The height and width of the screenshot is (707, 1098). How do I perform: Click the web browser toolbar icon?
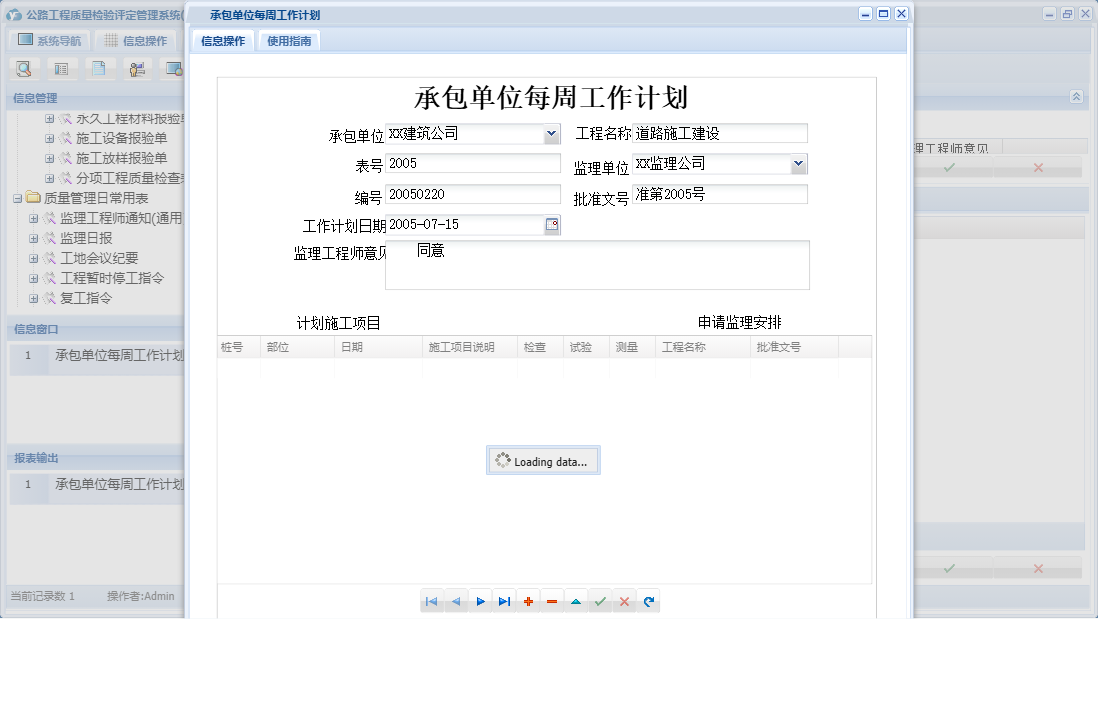(x=174, y=68)
